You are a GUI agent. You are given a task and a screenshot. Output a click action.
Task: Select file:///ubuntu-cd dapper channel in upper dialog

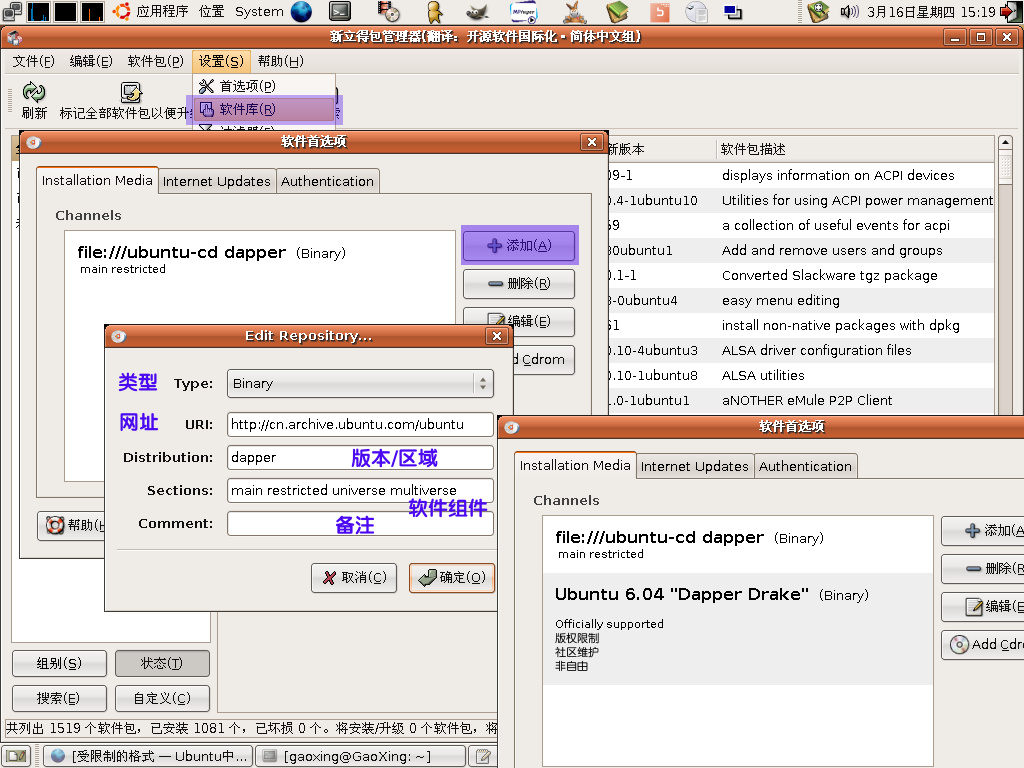[x=260, y=259]
